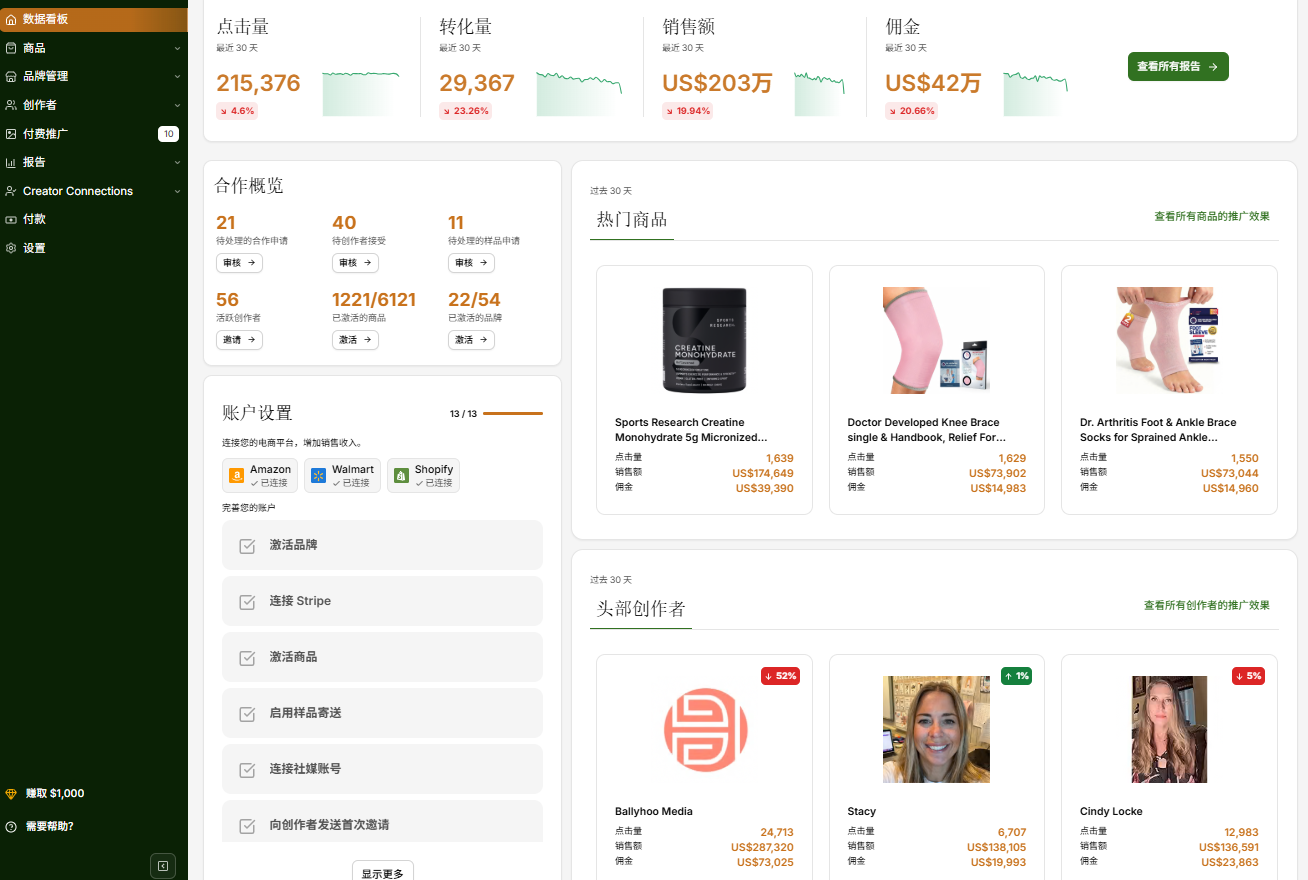Open the 查看所有创作者的推广效果 link
Image resolution: width=1308 pixels, height=880 pixels.
[x=1207, y=605]
